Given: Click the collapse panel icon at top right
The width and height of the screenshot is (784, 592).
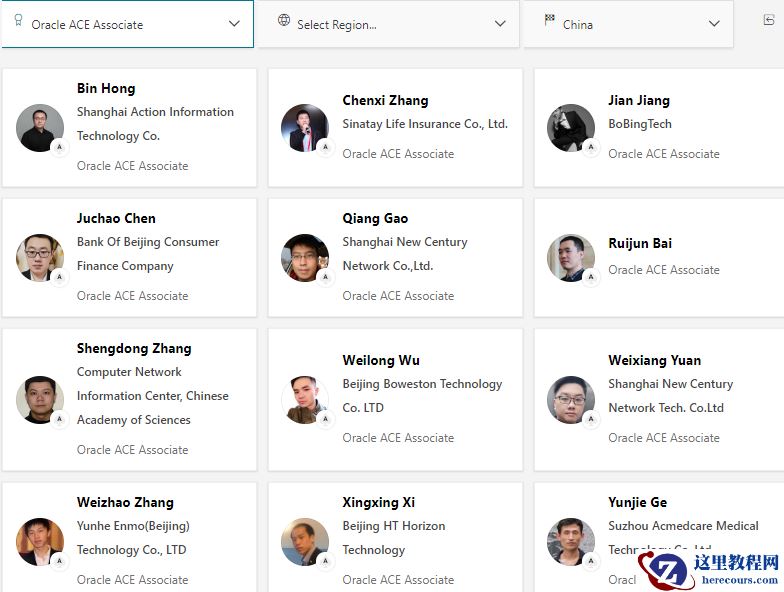Looking at the screenshot, I should point(768,21).
